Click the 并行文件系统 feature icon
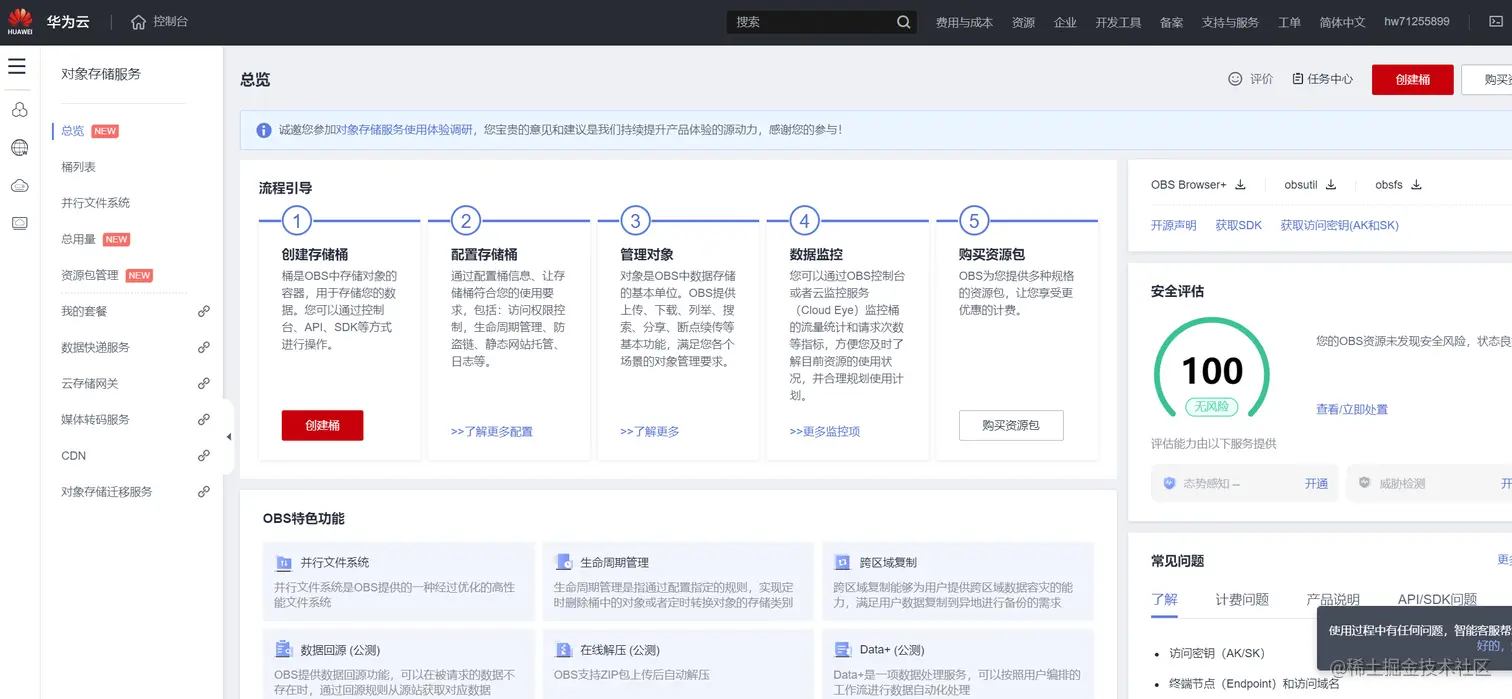Image resolution: width=1512 pixels, height=699 pixels. point(284,563)
